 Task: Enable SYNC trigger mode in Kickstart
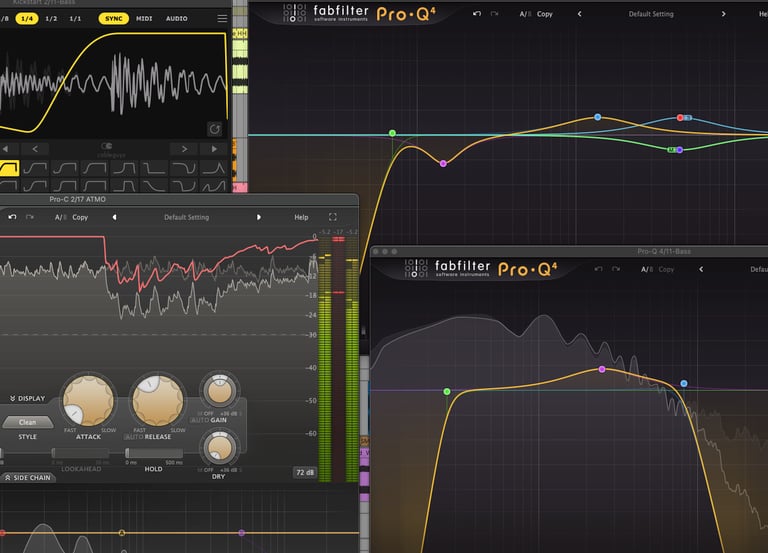click(114, 19)
